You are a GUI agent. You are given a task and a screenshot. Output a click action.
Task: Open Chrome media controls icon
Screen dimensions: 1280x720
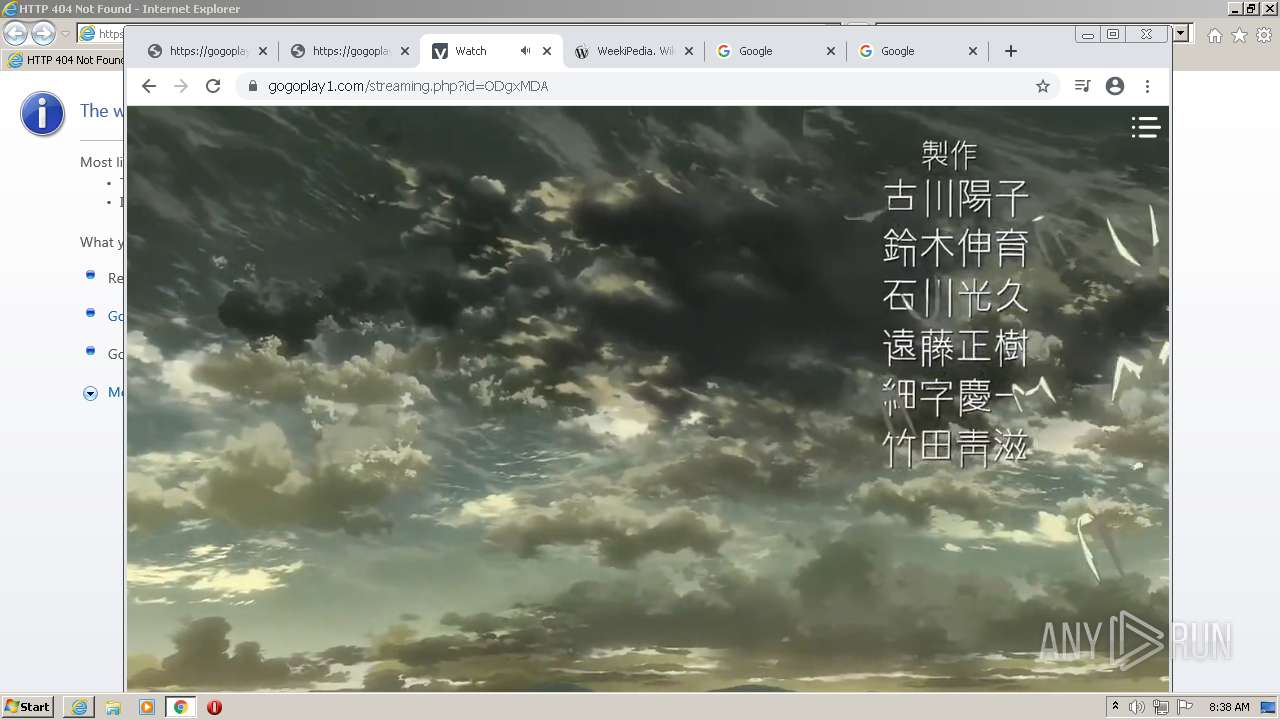(1082, 86)
